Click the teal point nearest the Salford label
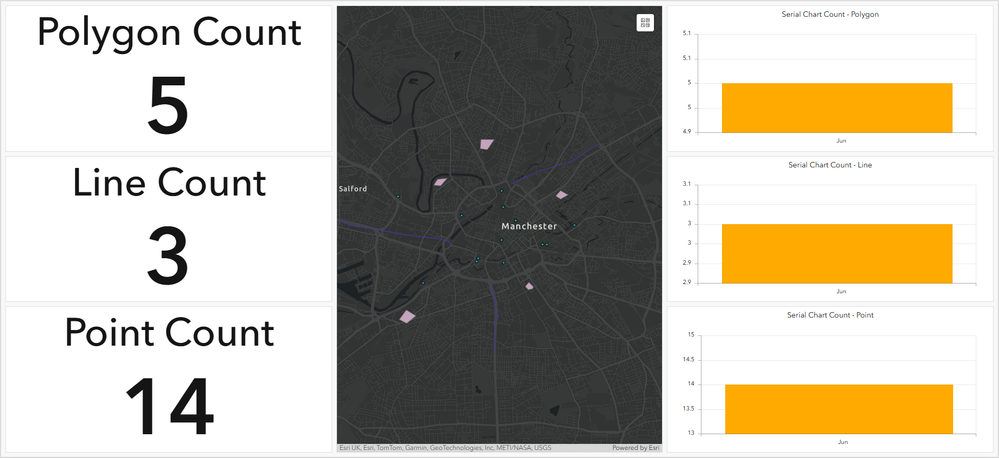This screenshot has height=458, width=999. (x=398, y=197)
